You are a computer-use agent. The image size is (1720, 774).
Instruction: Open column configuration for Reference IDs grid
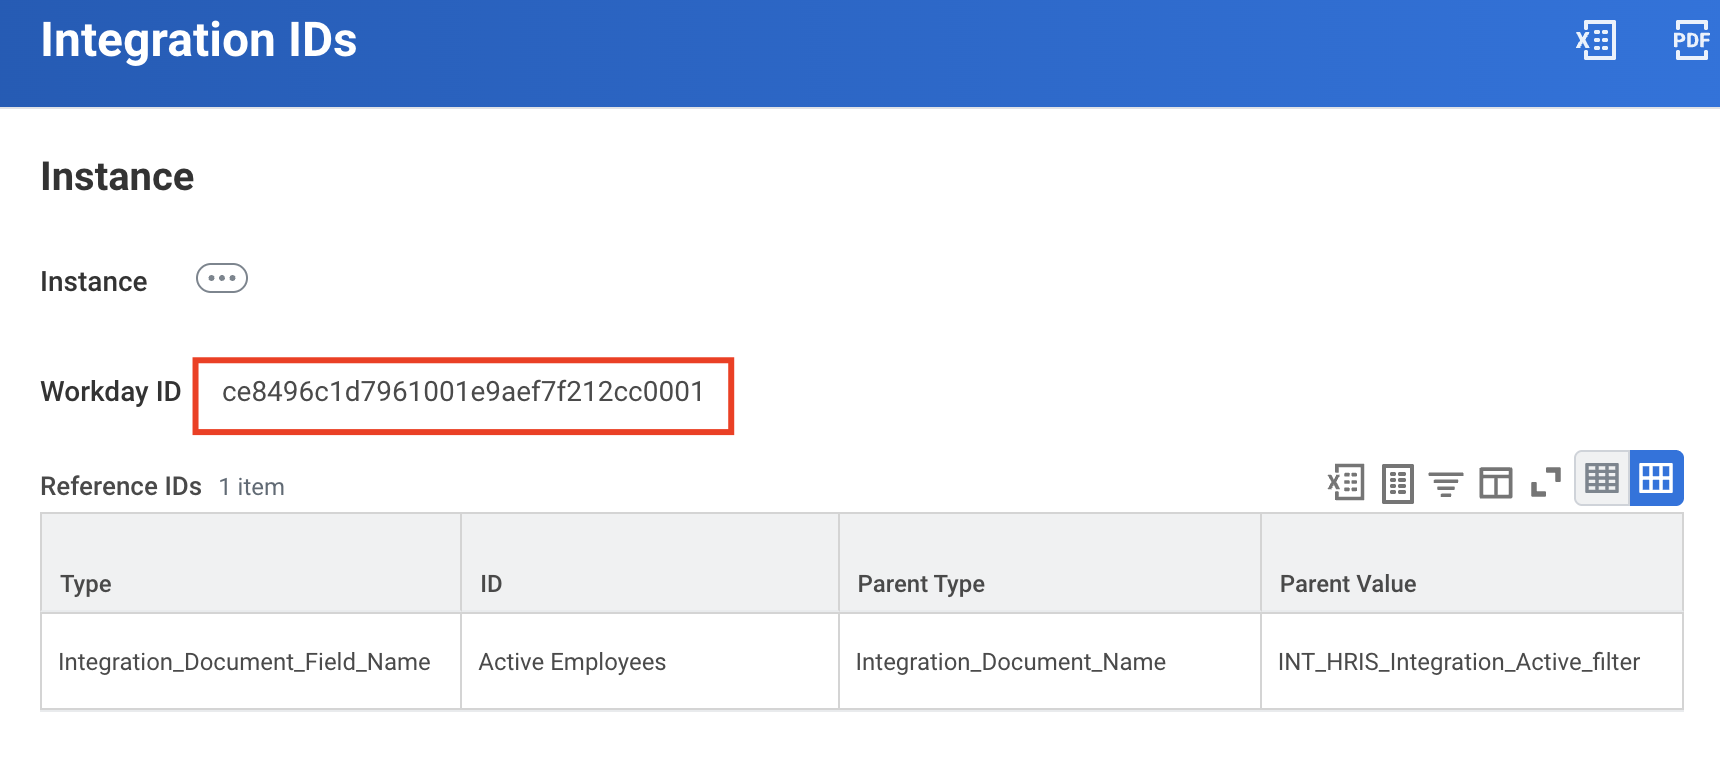pos(1495,484)
